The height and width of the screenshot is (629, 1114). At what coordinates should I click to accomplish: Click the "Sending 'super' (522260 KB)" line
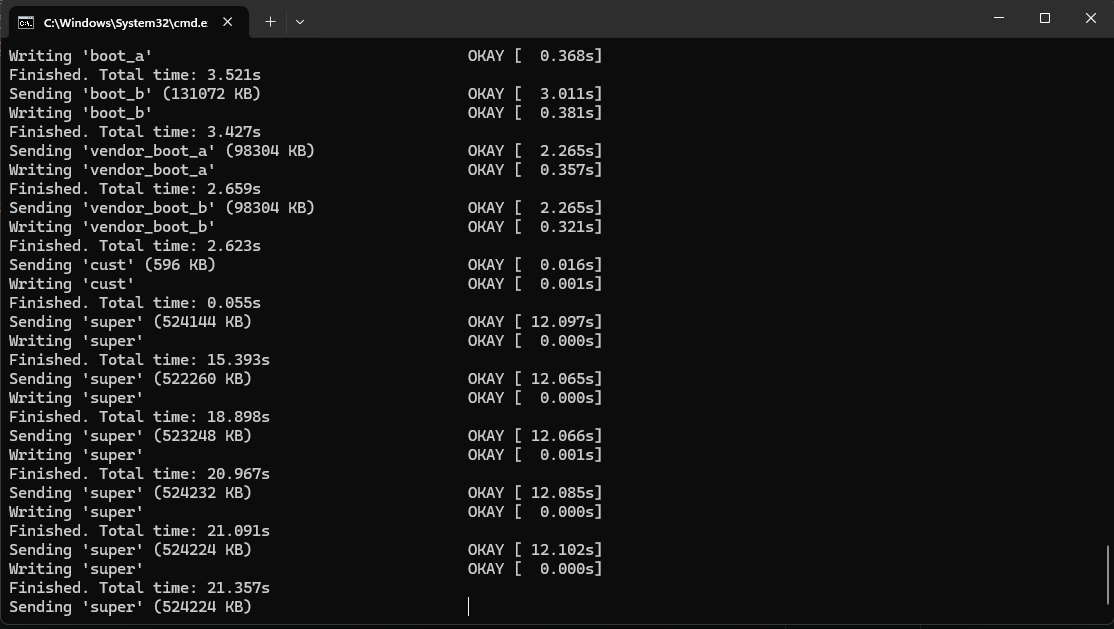pyautogui.click(x=130, y=379)
